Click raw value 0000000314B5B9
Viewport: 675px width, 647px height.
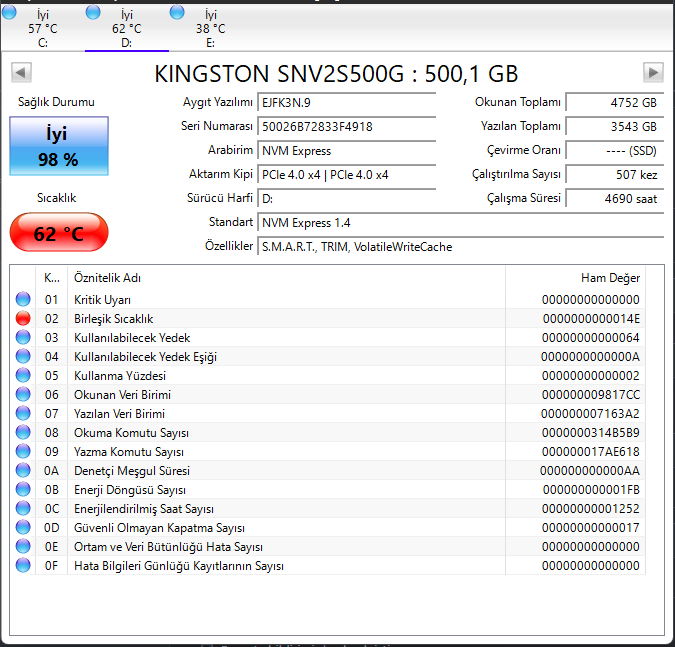coord(591,433)
